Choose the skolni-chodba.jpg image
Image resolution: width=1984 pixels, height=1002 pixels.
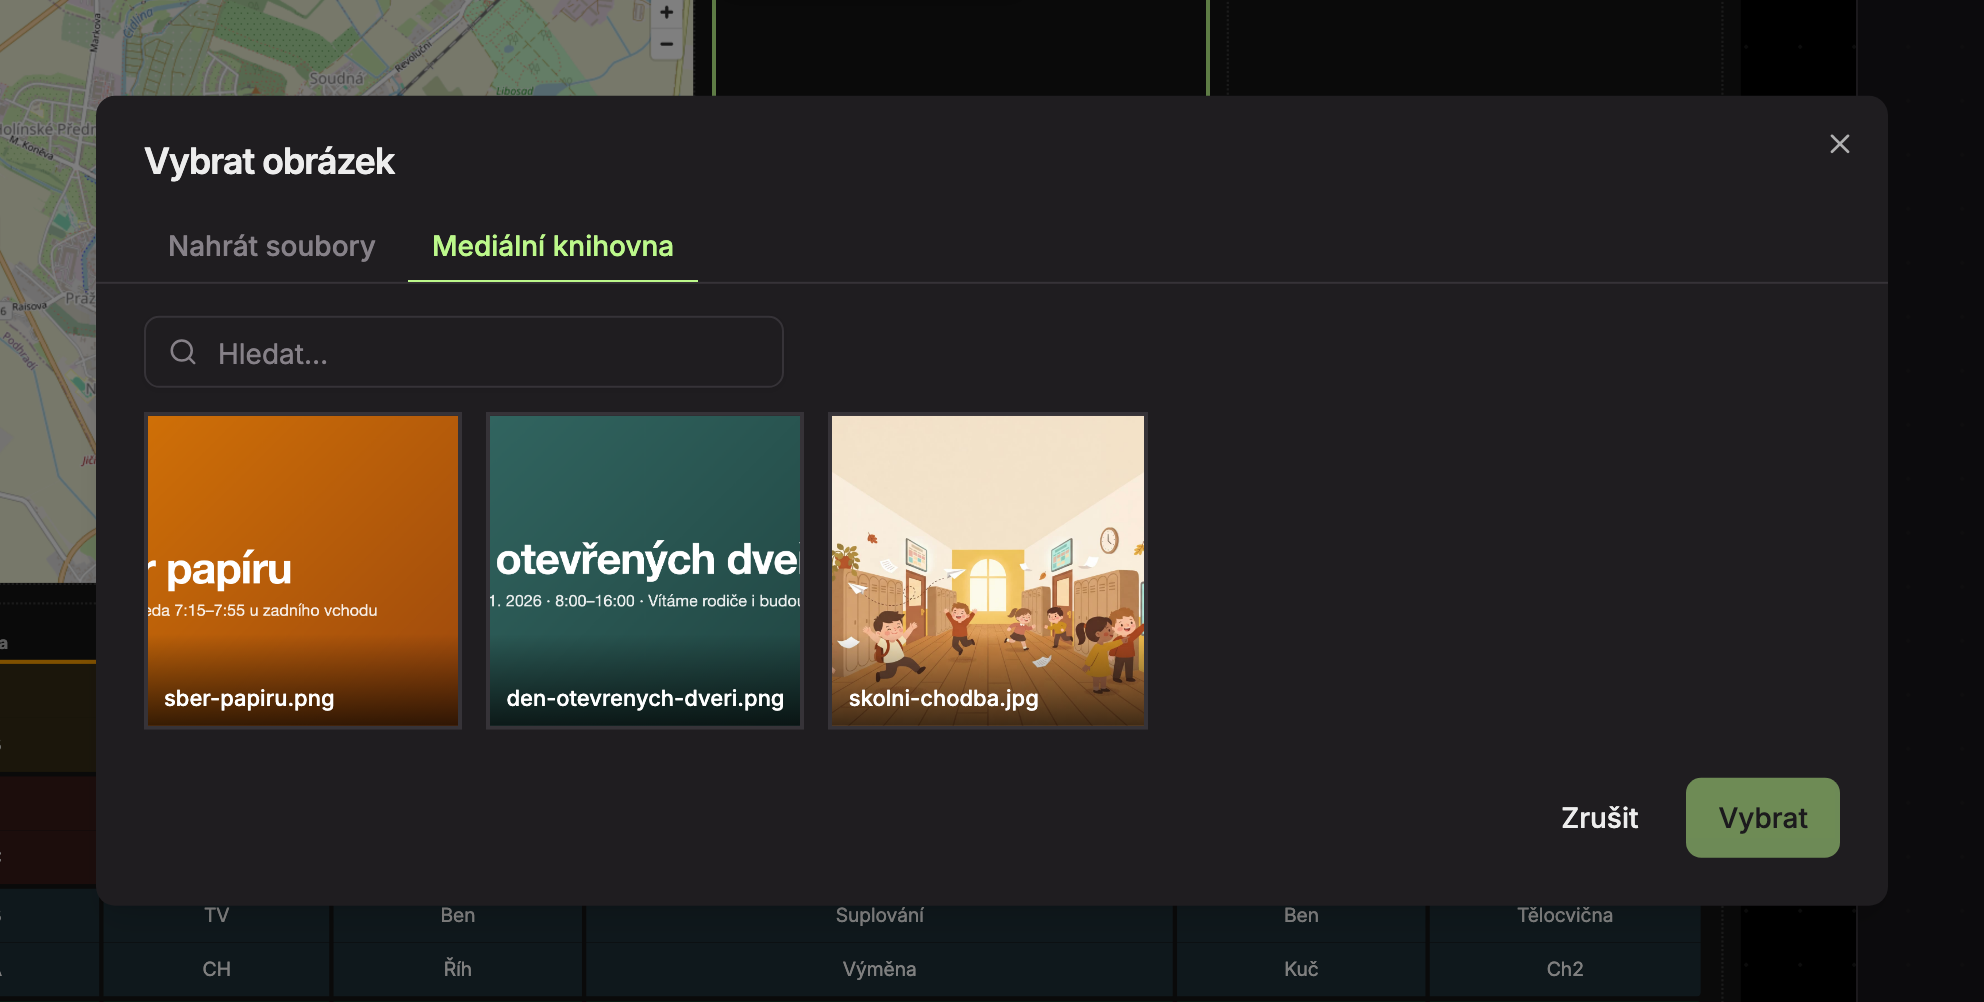tap(988, 570)
